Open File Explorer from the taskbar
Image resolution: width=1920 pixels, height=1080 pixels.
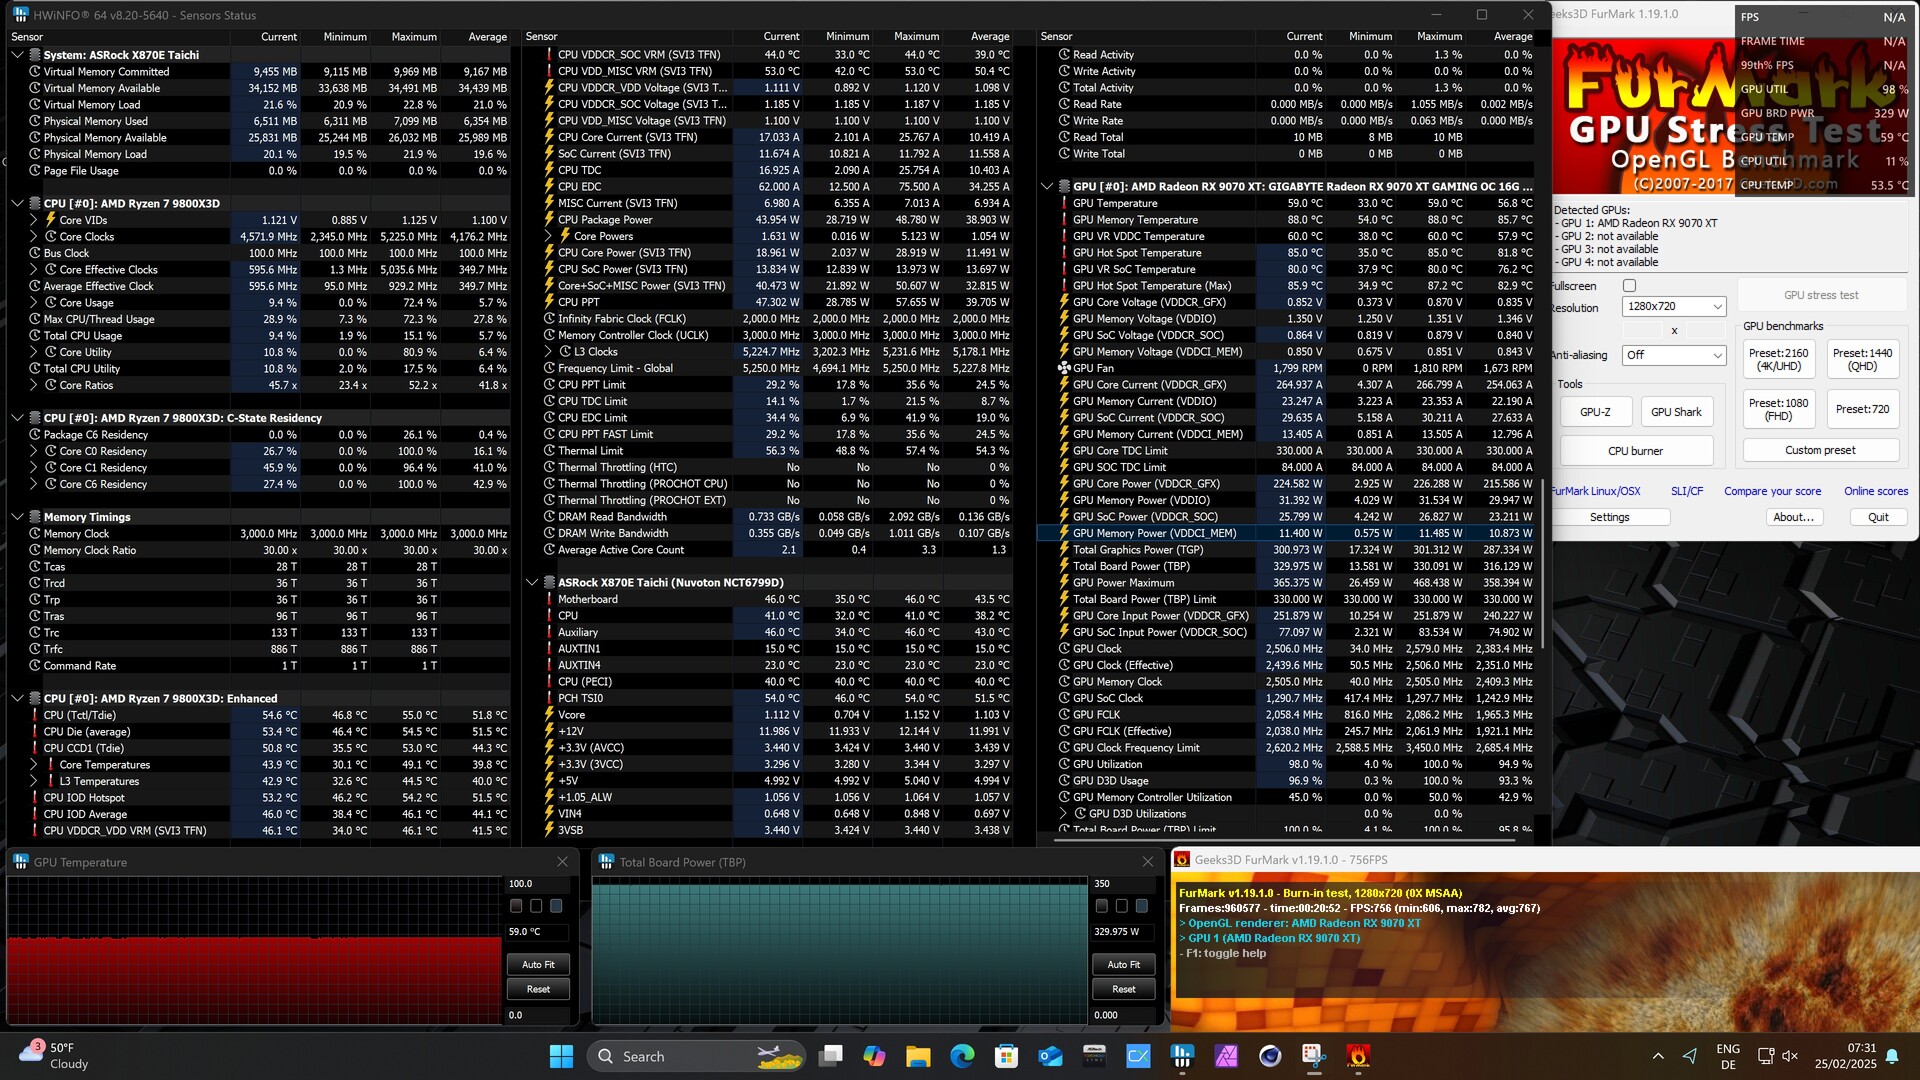[918, 1056]
